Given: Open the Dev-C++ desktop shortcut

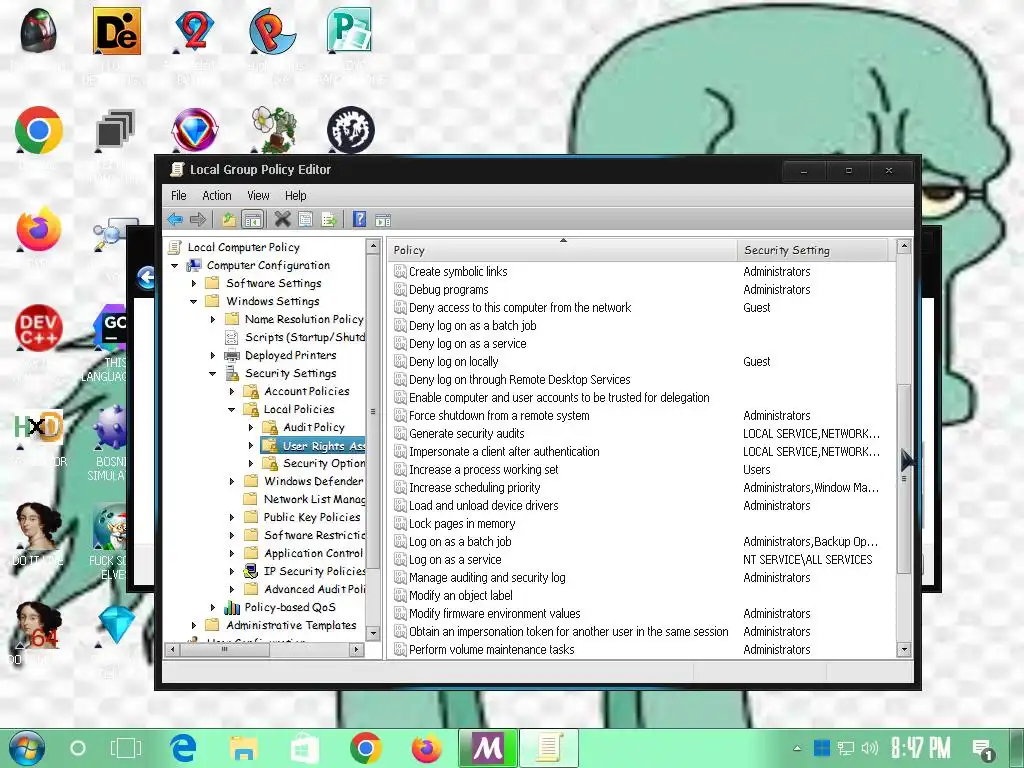Looking at the screenshot, I should 39,328.
